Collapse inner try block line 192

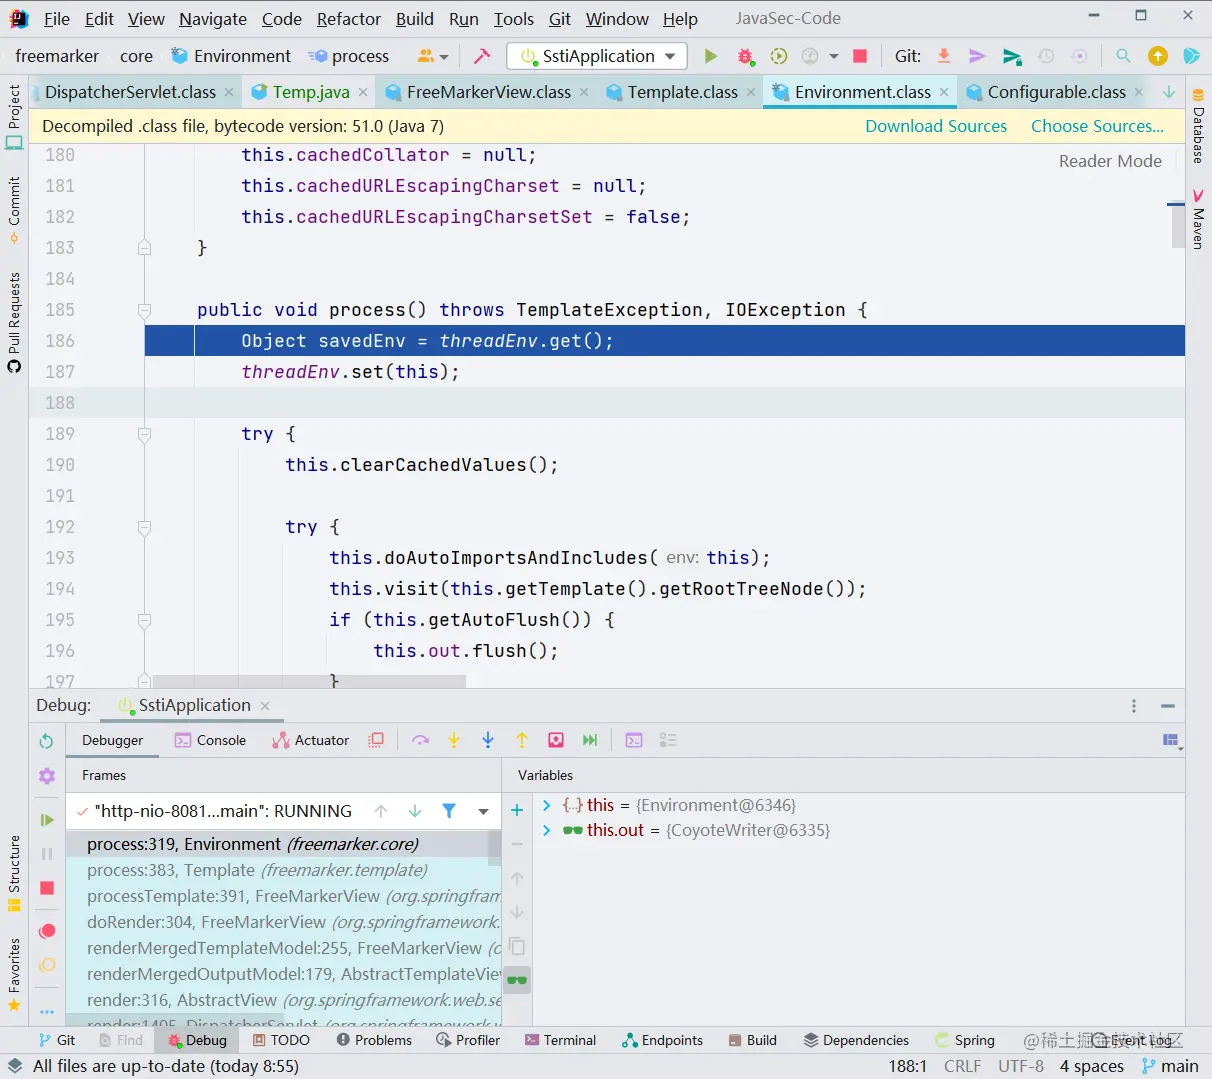(x=144, y=527)
